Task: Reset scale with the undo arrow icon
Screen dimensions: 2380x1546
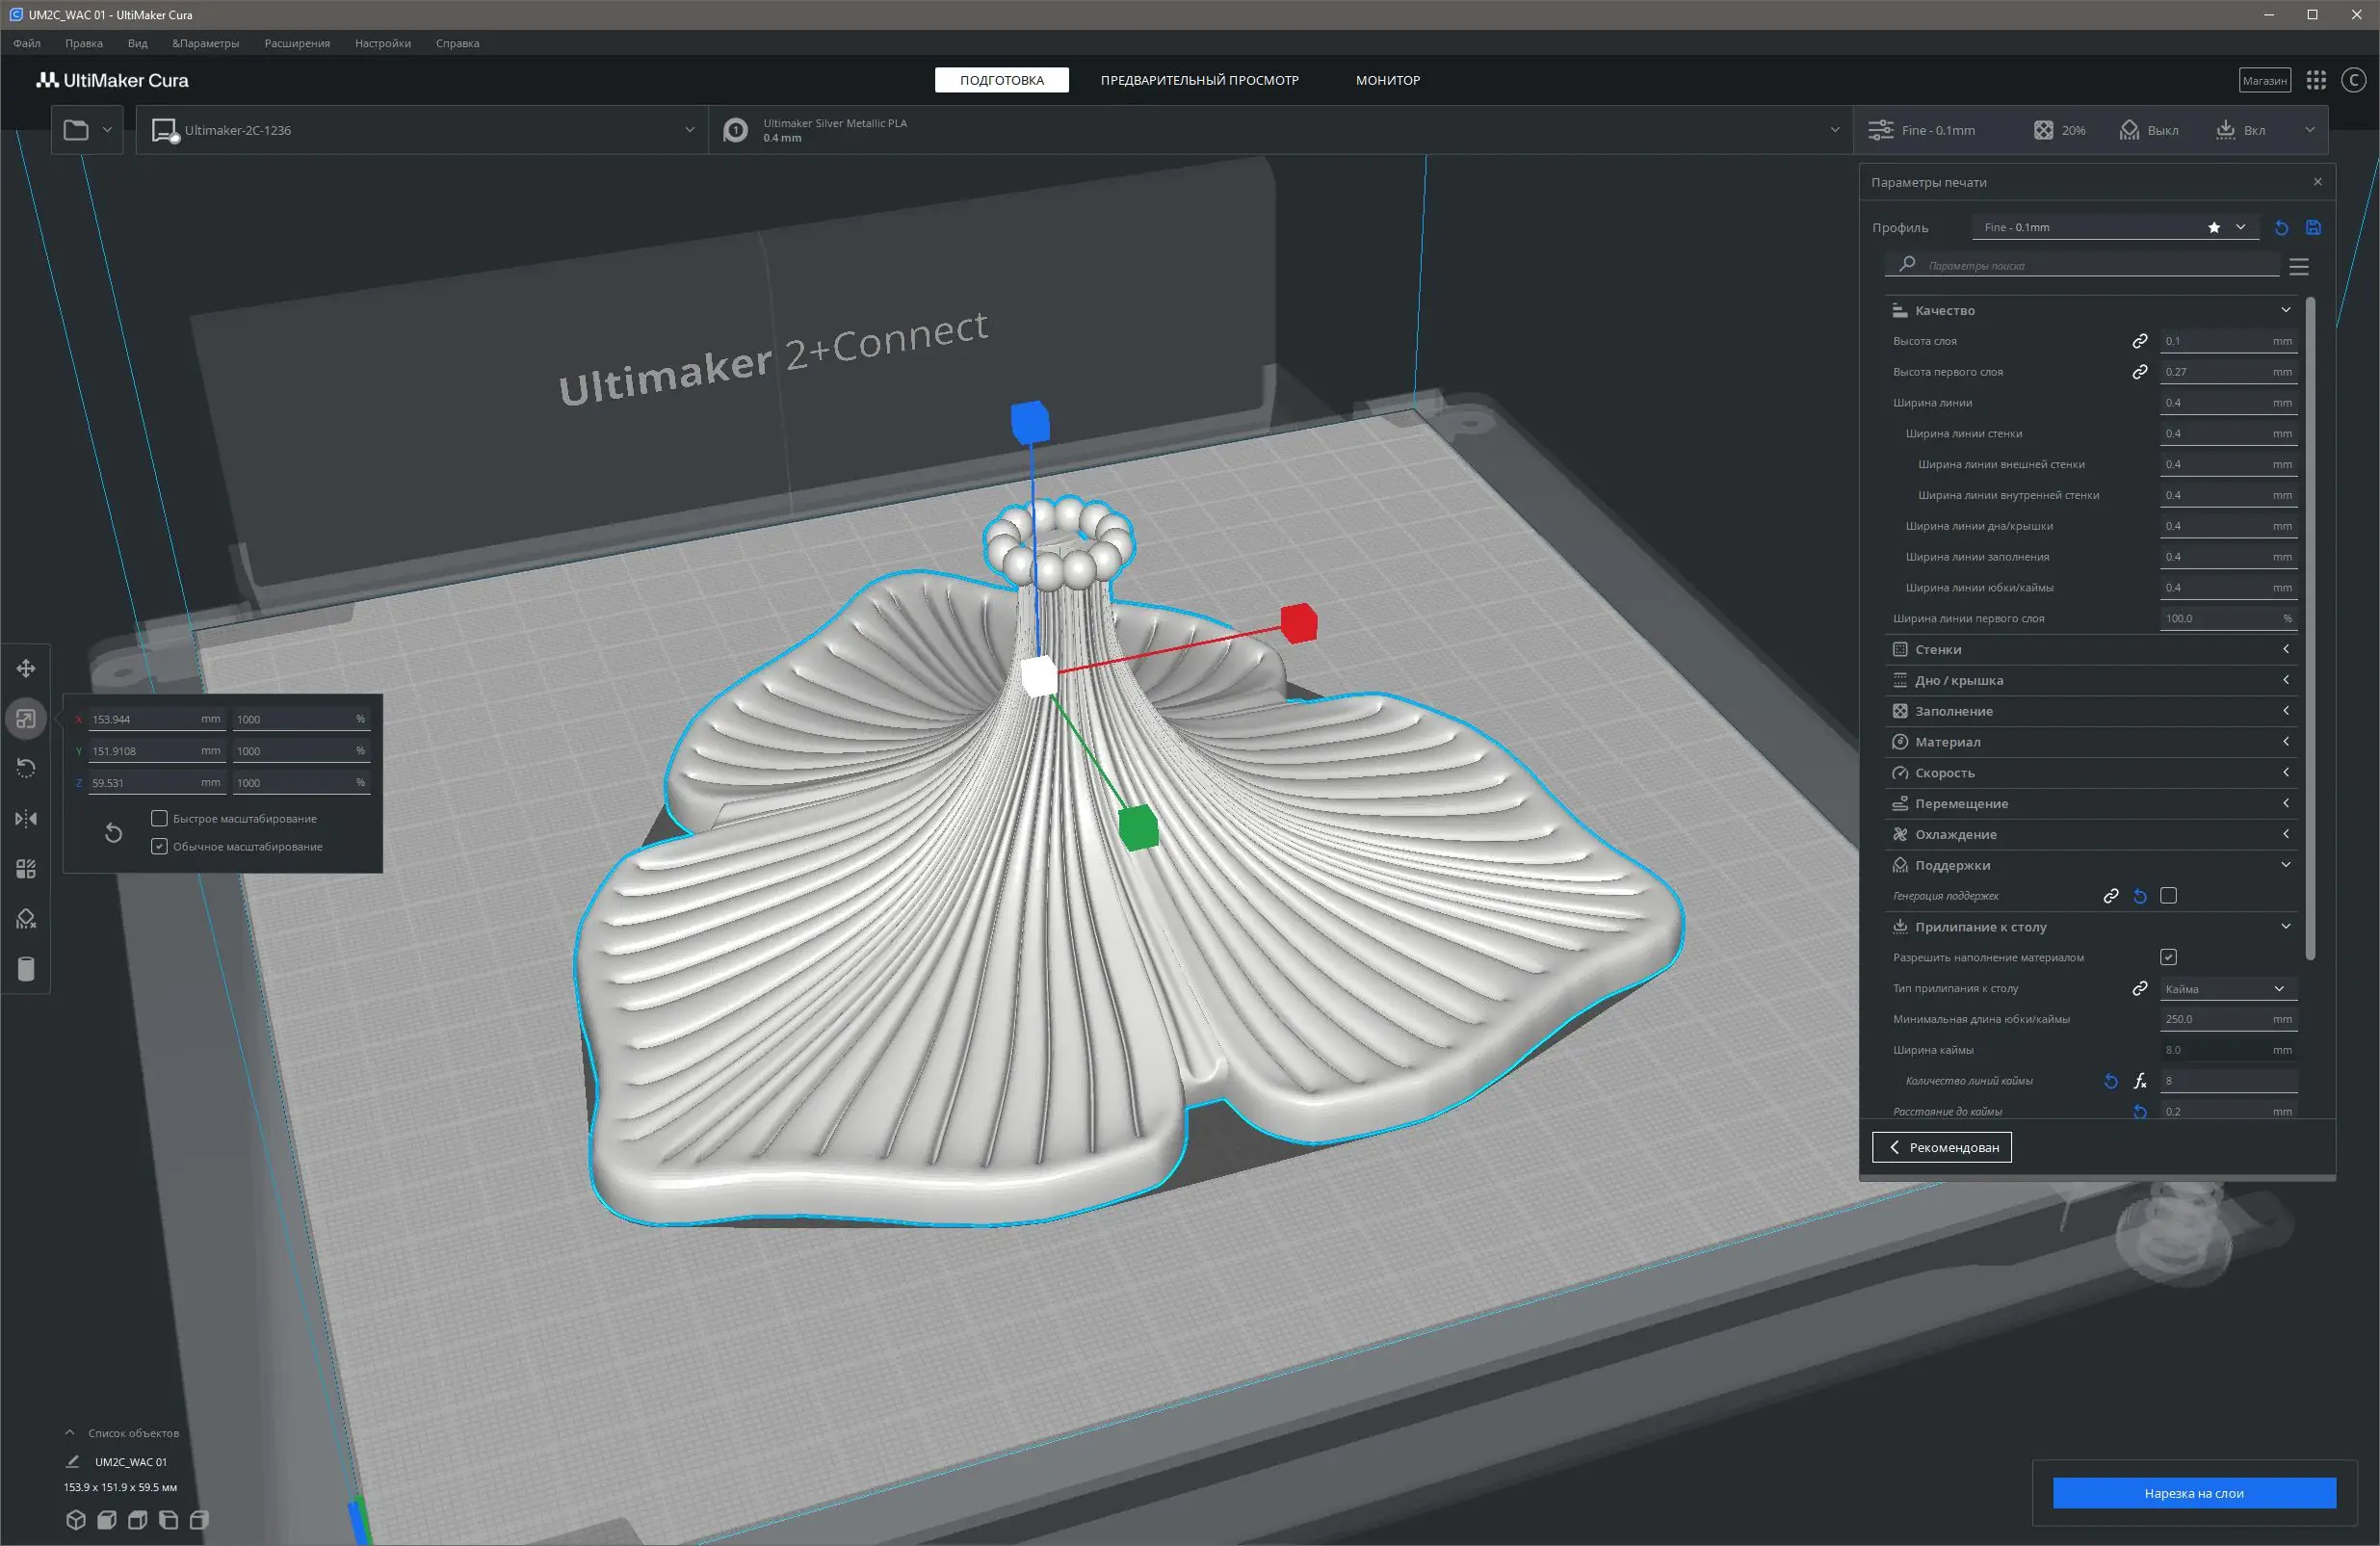Action: tap(114, 832)
